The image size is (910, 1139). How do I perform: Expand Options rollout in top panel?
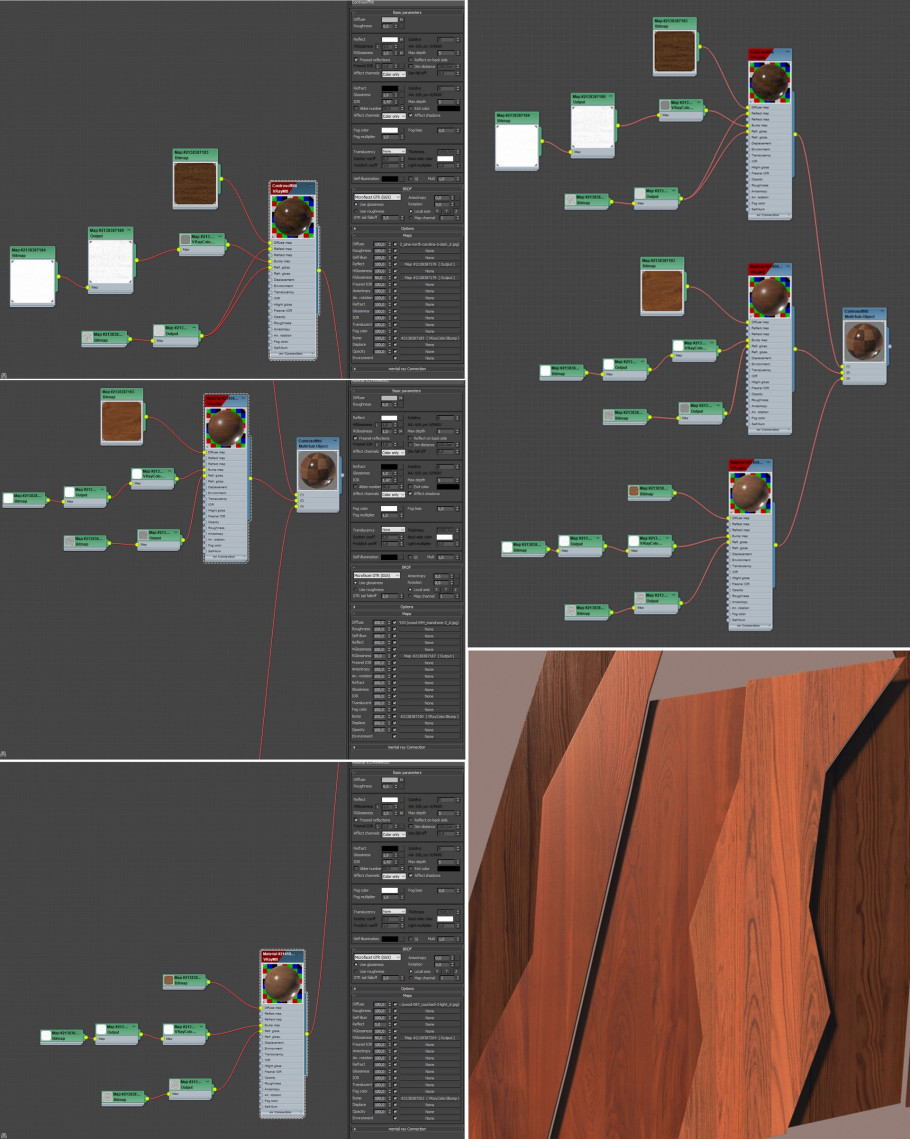407,228
